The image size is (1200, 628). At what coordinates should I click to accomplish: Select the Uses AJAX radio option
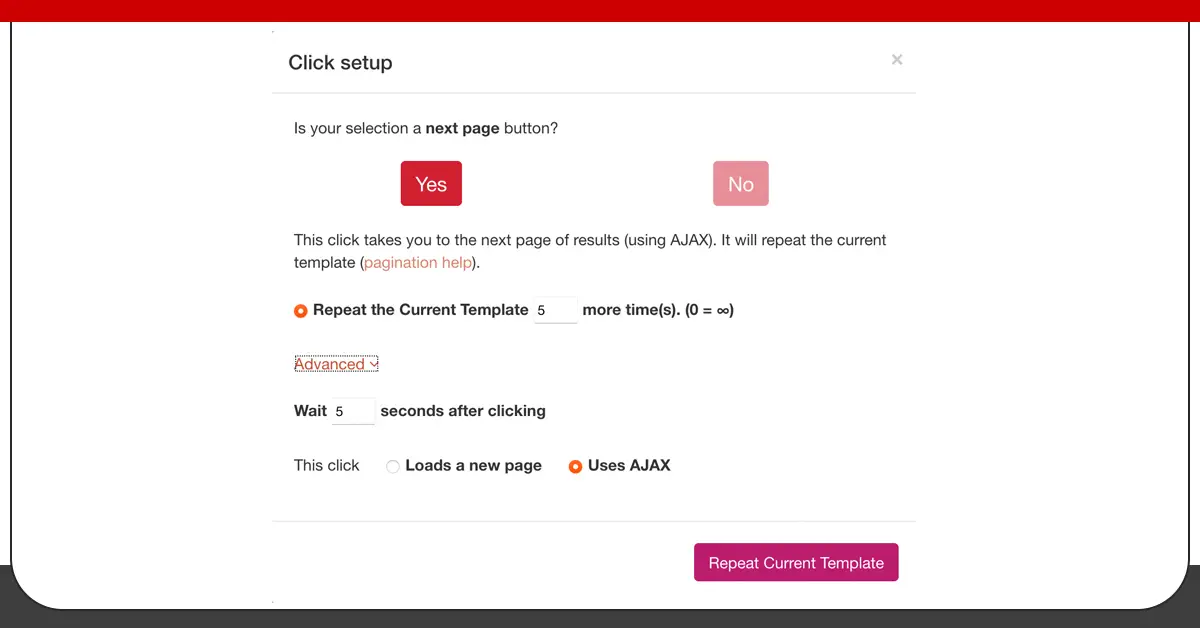(x=575, y=466)
